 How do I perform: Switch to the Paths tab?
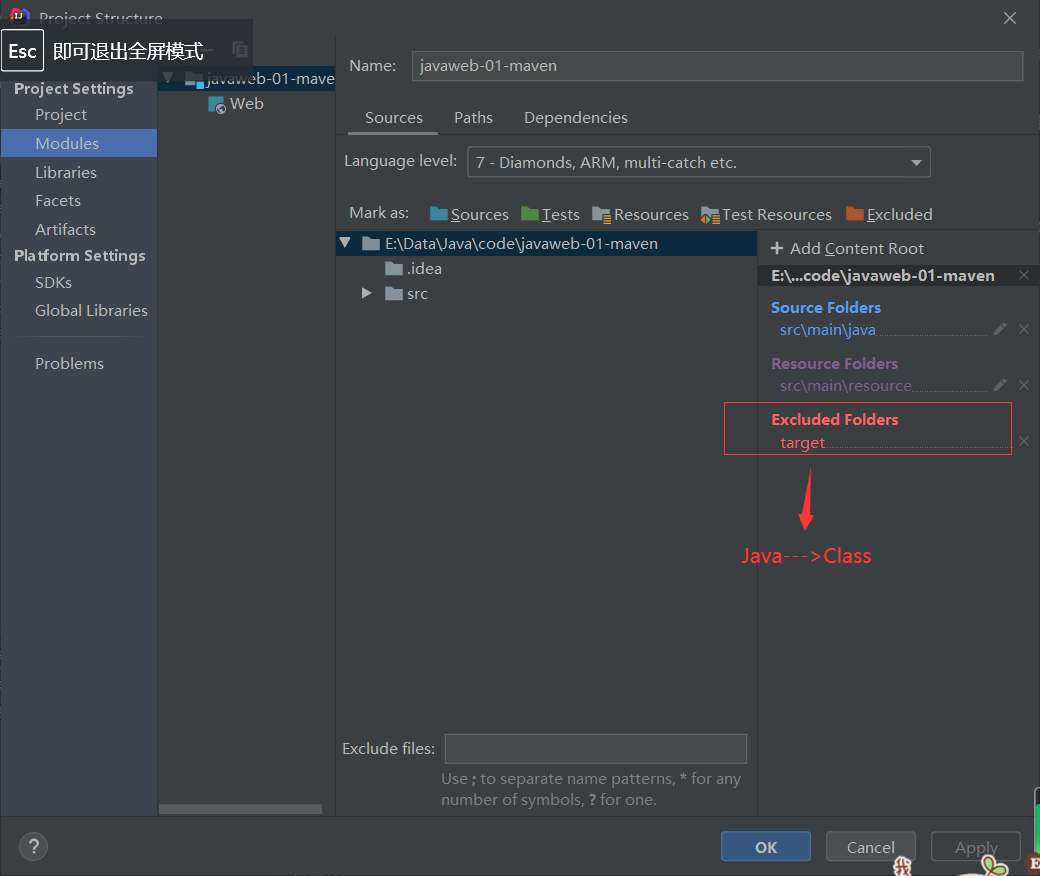(473, 117)
